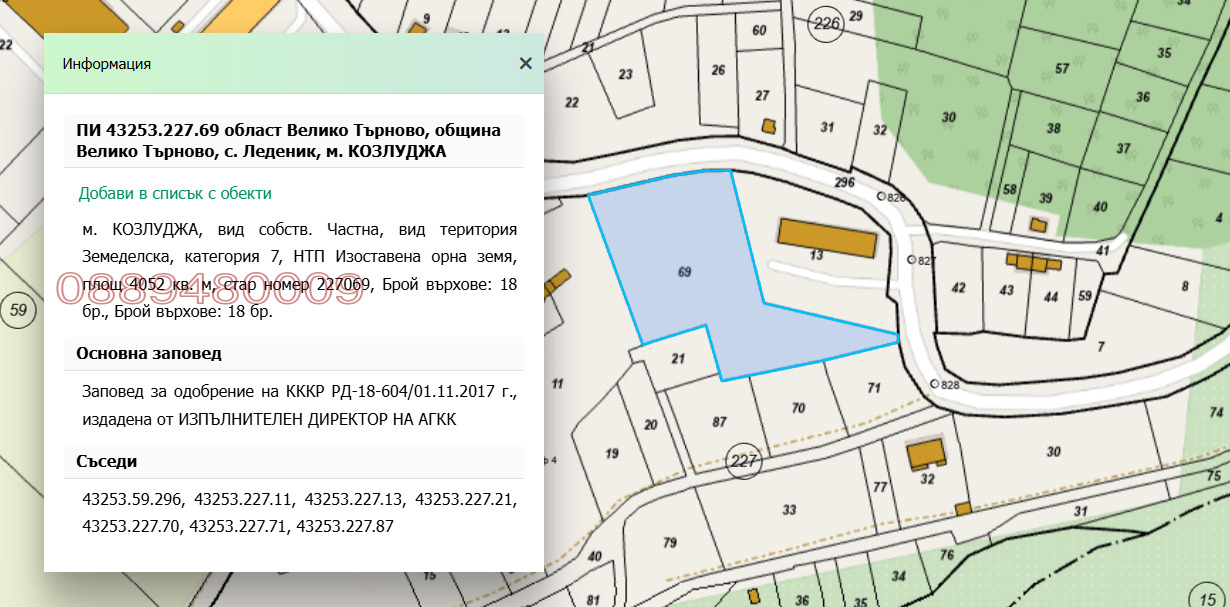Click parcel 87 near the map center
This screenshot has height=607, width=1230.
click(x=720, y=423)
